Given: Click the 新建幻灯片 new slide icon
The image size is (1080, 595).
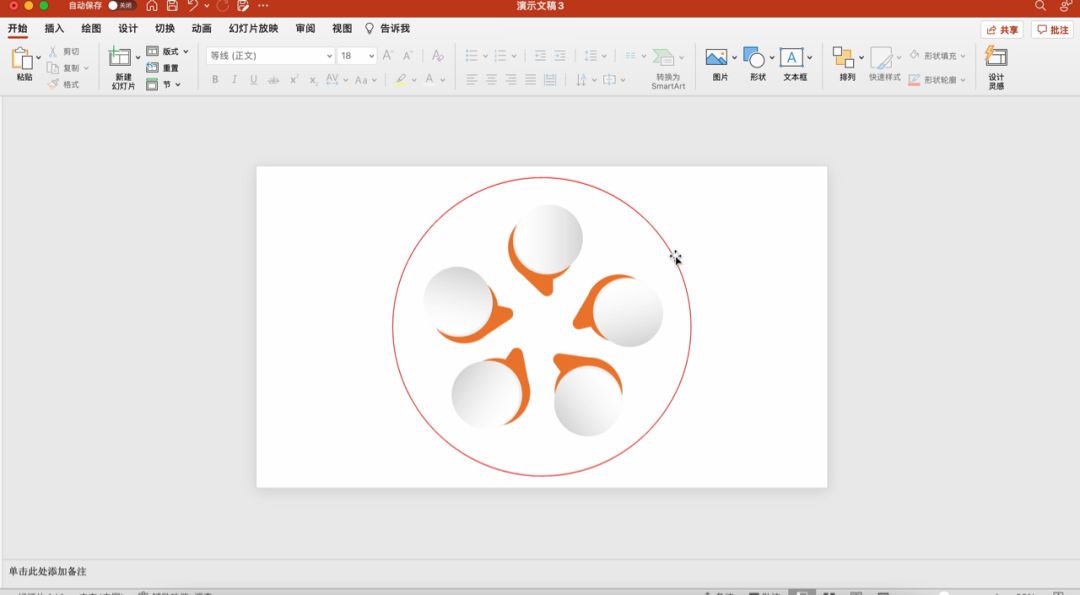Looking at the screenshot, I should 120,57.
